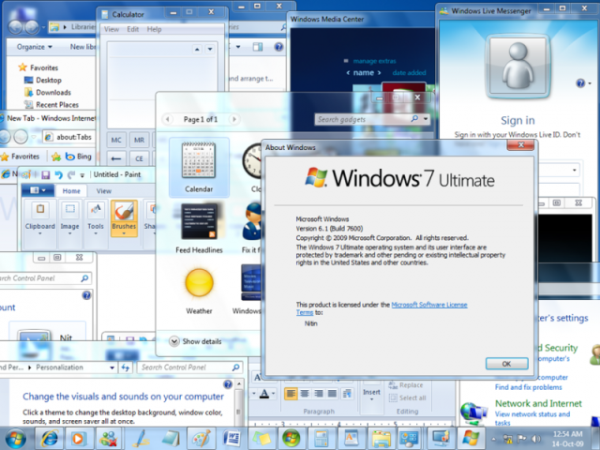Screen dimensions: 600x450
Task: Click Select all in WordPad Editing group
Action: [x=407, y=398]
